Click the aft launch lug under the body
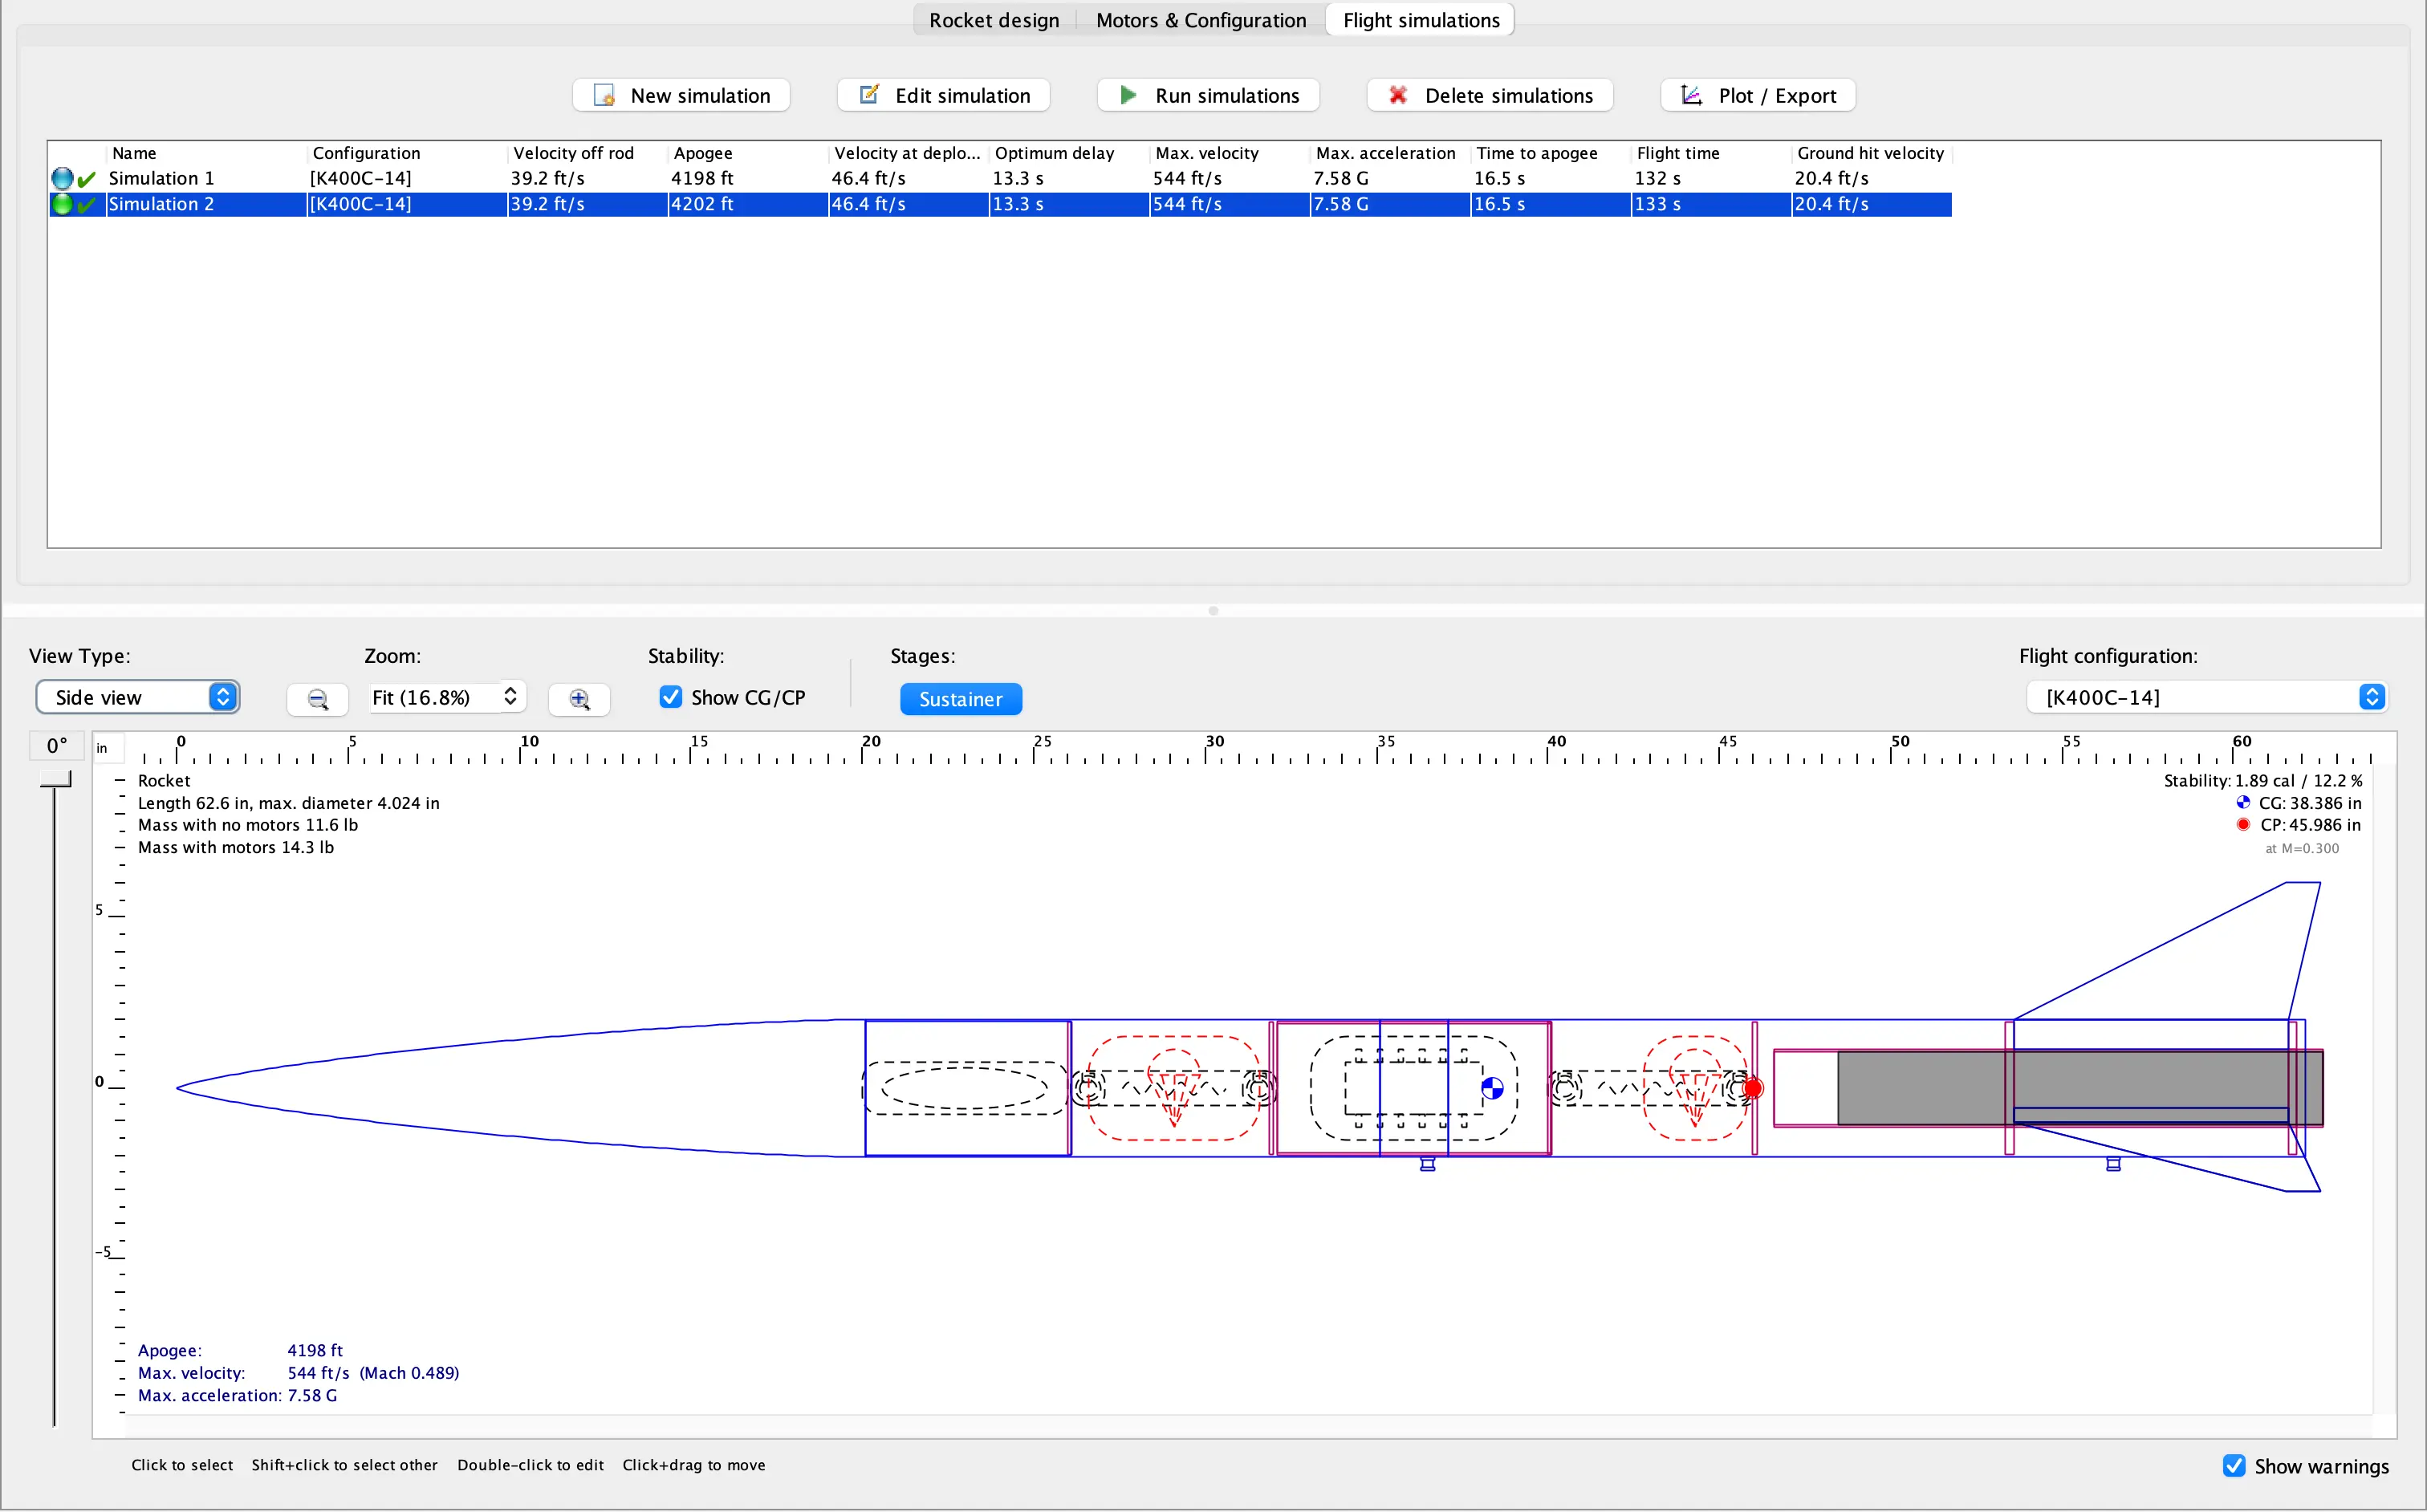This screenshot has height=1512, width=2427. tap(2112, 1164)
